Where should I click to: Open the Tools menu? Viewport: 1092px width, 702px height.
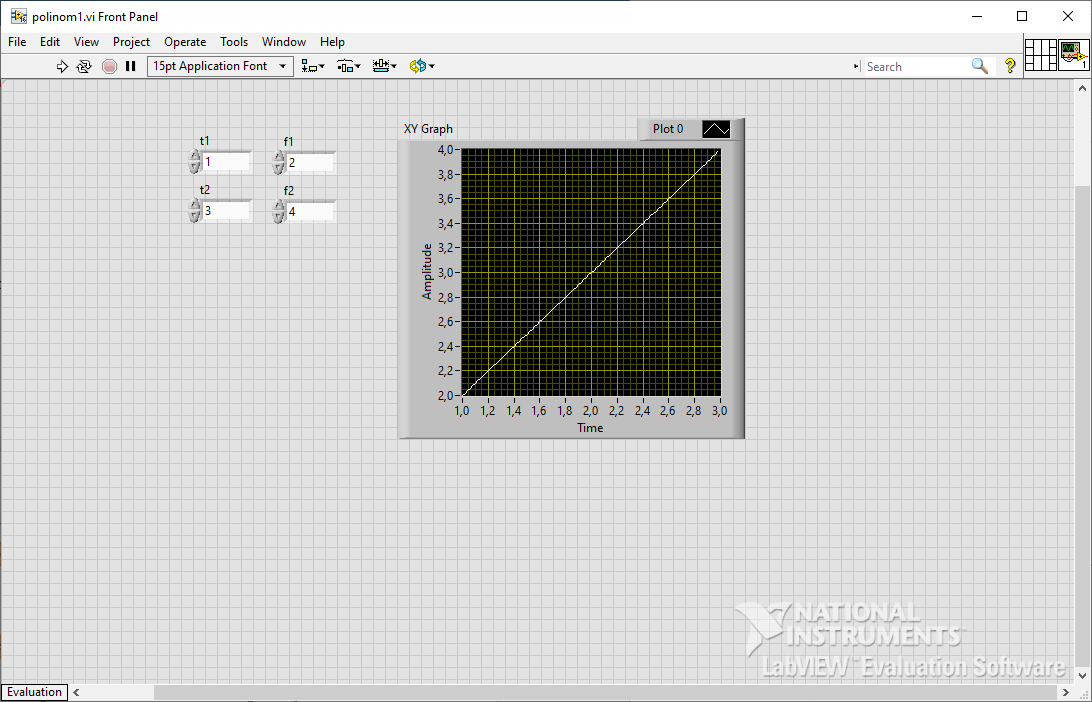[234, 42]
